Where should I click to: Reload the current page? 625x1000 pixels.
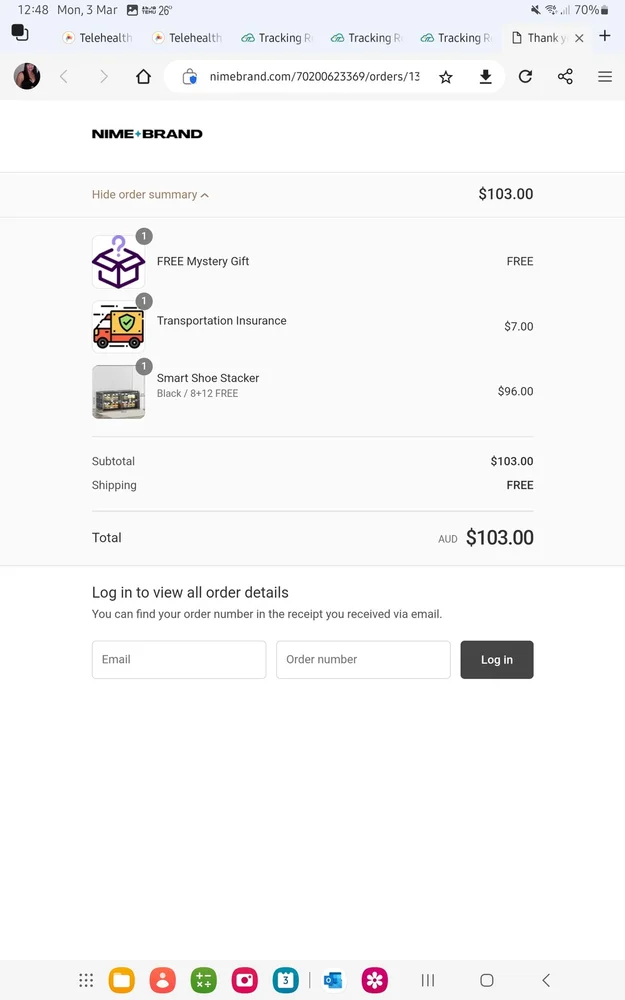pos(525,77)
